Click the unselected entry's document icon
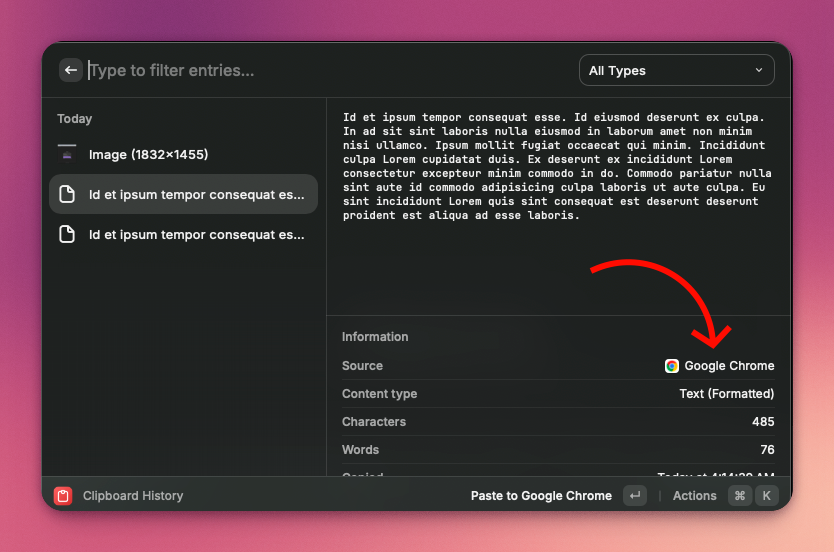Image resolution: width=834 pixels, height=552 pixels. point(67,234)
